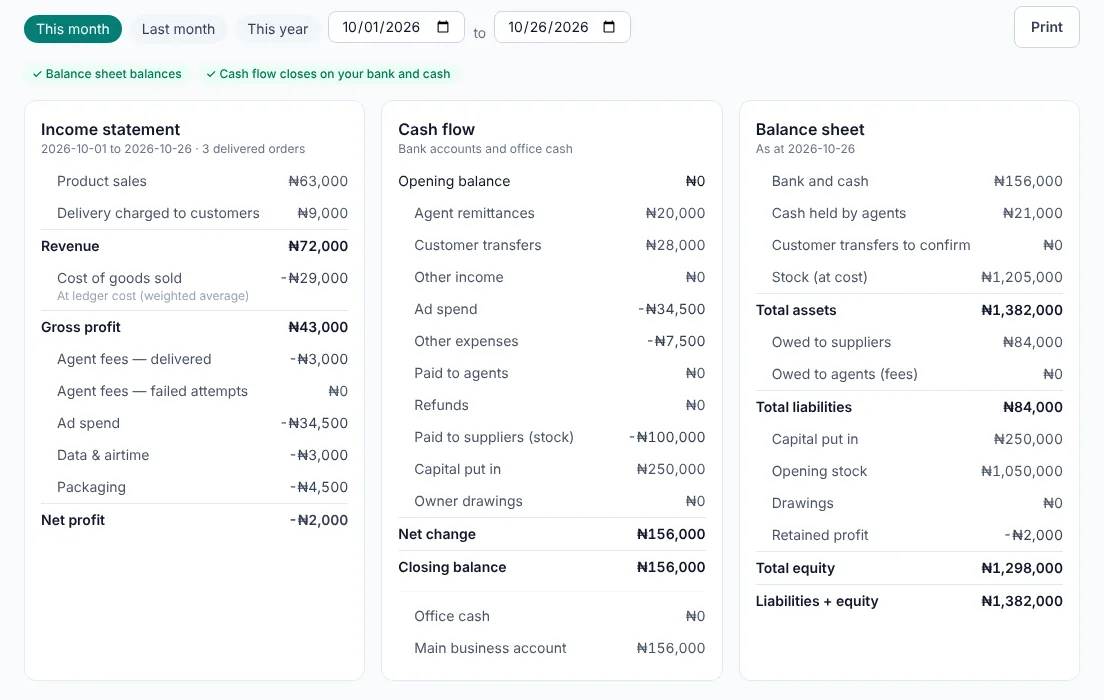The image size is (1104, 700).
Task: Select the Paid to agents label
Action: 461,373
